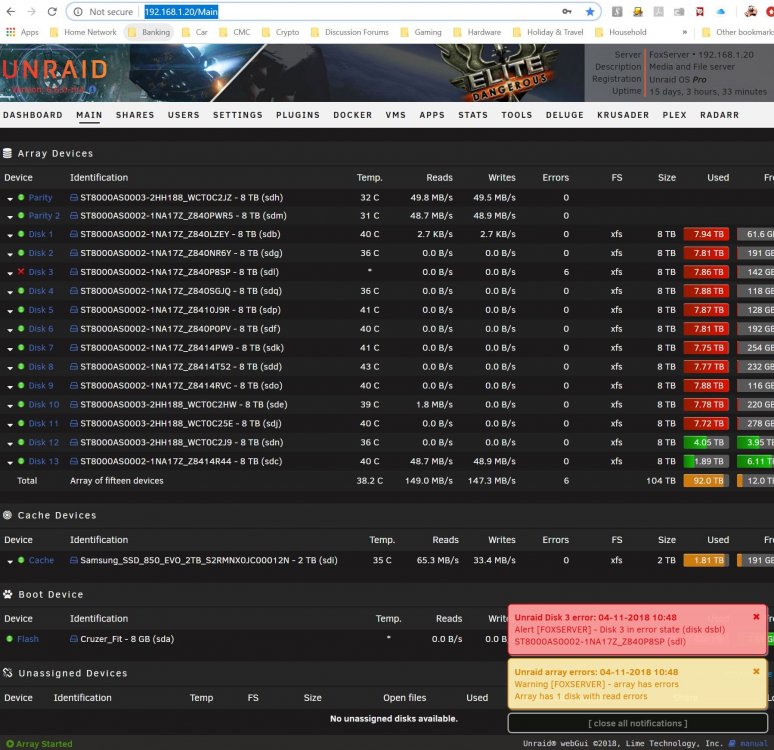Expand the Disk 8 dropdown arrow
This screenshot has width=774, height=750.
coord(10,368)
